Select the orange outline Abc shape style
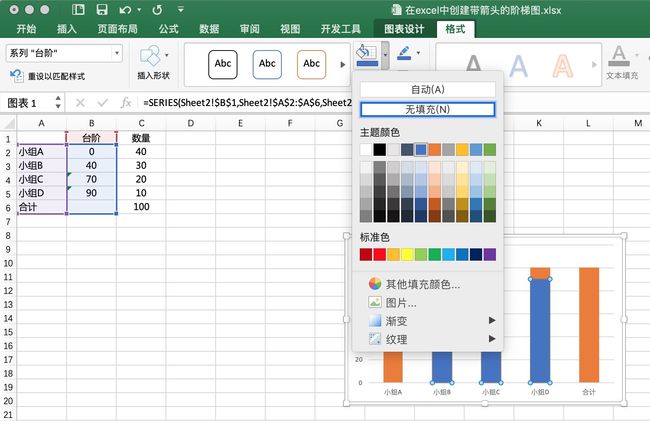This screenshot has height=421, width=650. tap(311, 64)
